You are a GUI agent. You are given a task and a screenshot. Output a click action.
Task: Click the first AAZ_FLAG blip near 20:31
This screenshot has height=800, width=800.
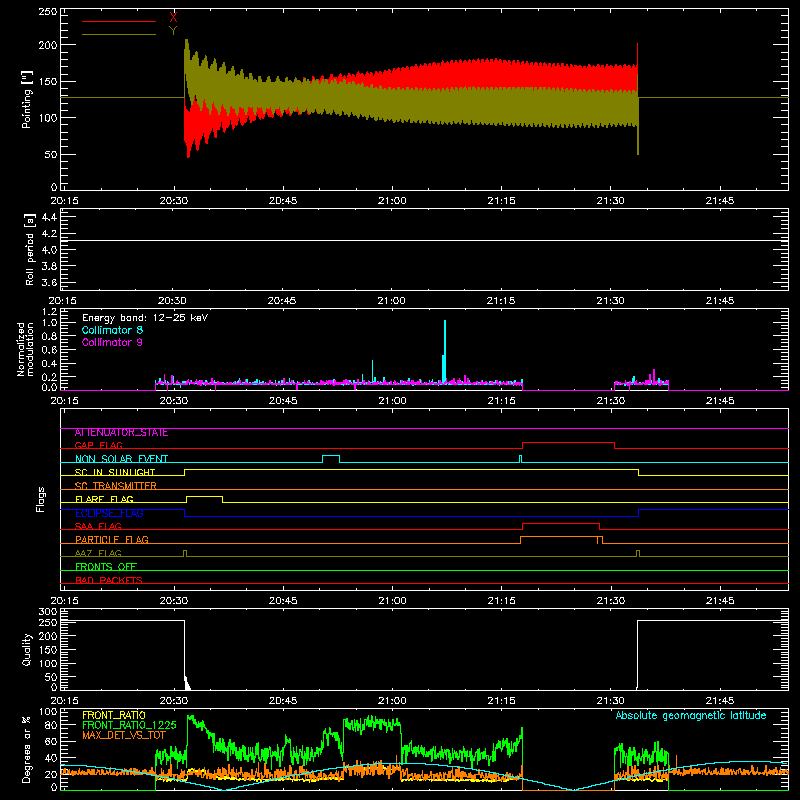tap(185, 553)
